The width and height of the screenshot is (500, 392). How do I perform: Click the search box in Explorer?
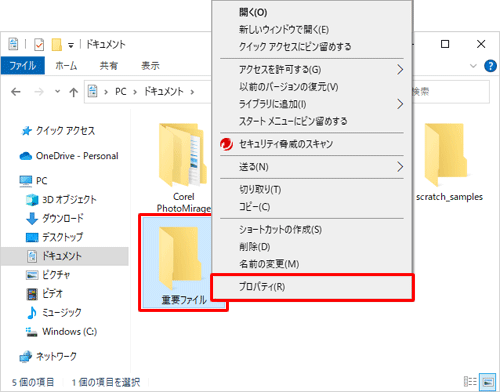[451, 92]
